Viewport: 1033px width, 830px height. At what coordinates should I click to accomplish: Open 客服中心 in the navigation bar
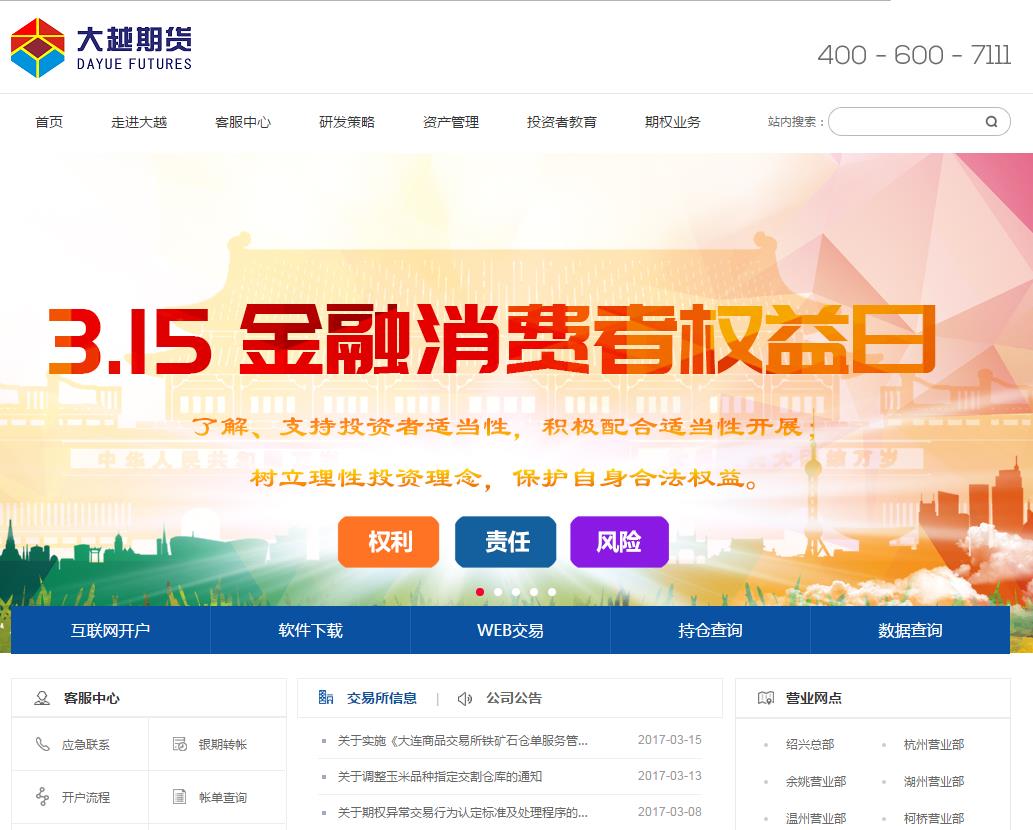[x=243, y=122]
